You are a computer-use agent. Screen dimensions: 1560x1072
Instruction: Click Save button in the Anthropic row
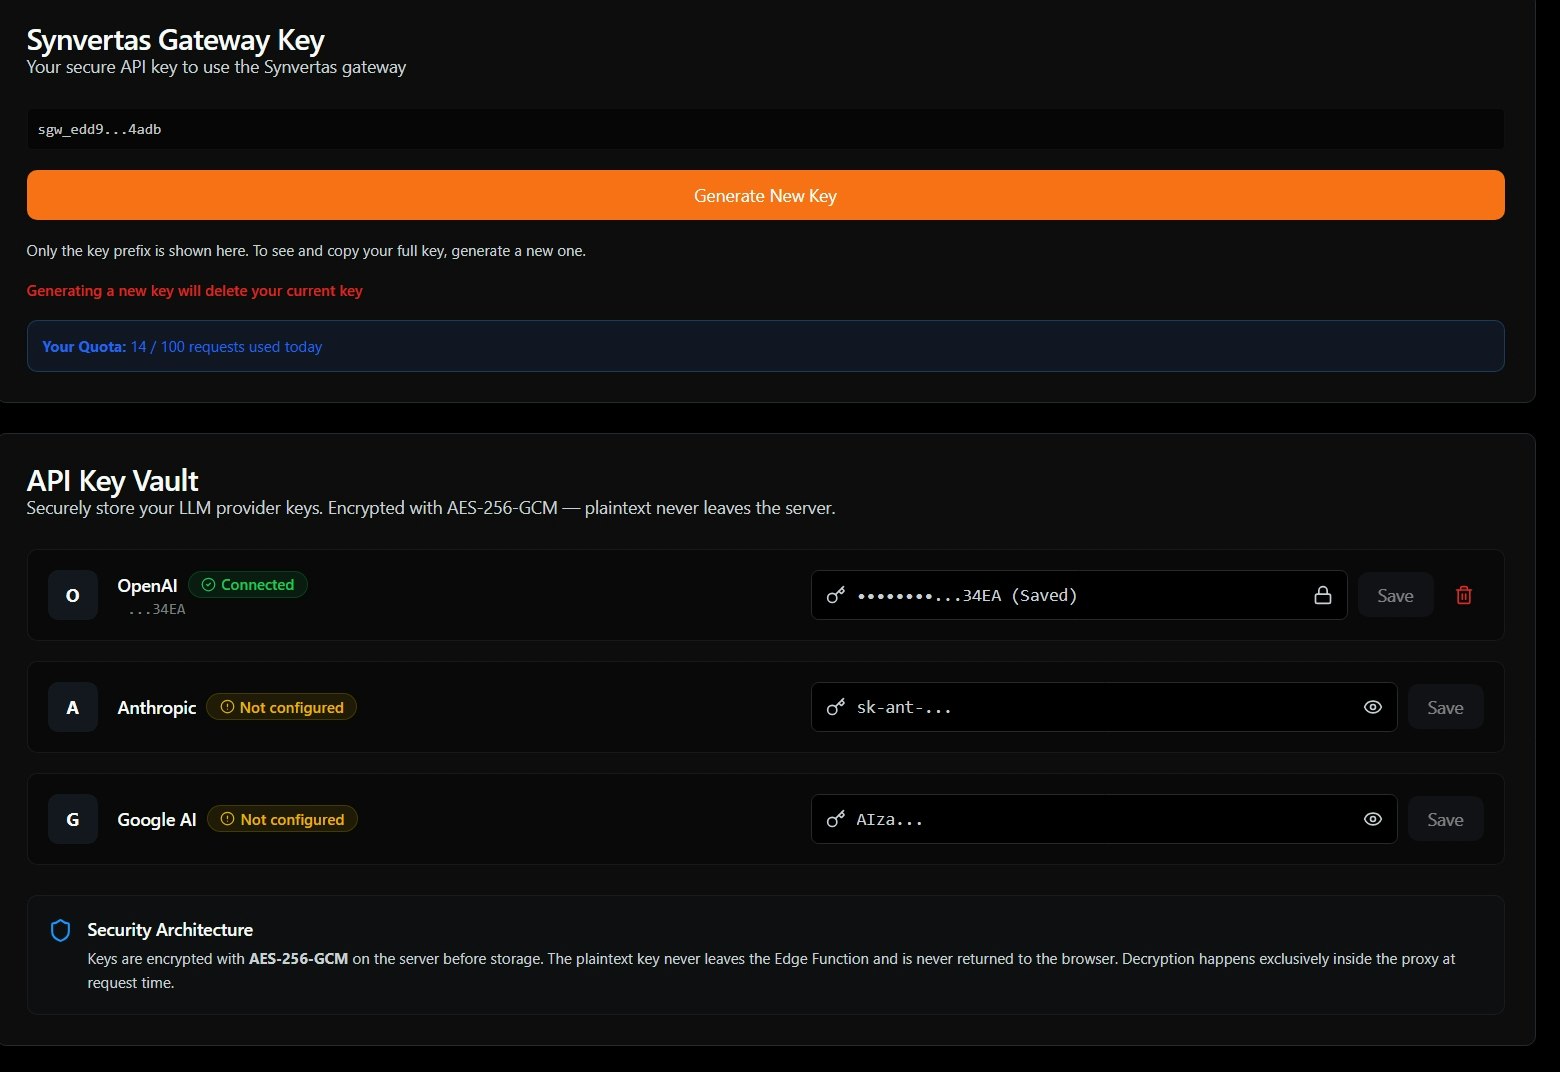(1445, 707)
